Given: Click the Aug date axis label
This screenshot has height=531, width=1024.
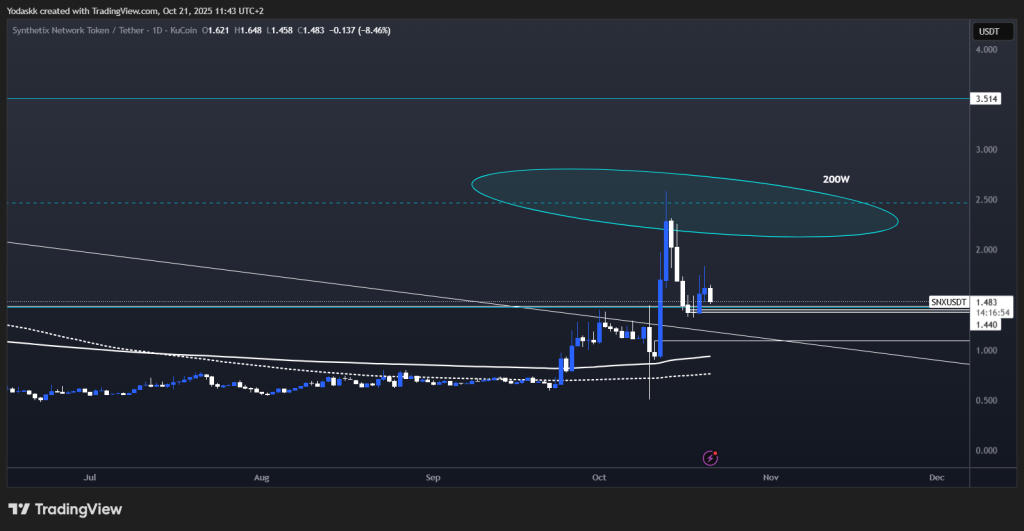Looking at the screenshot, I should pos(261,477).
